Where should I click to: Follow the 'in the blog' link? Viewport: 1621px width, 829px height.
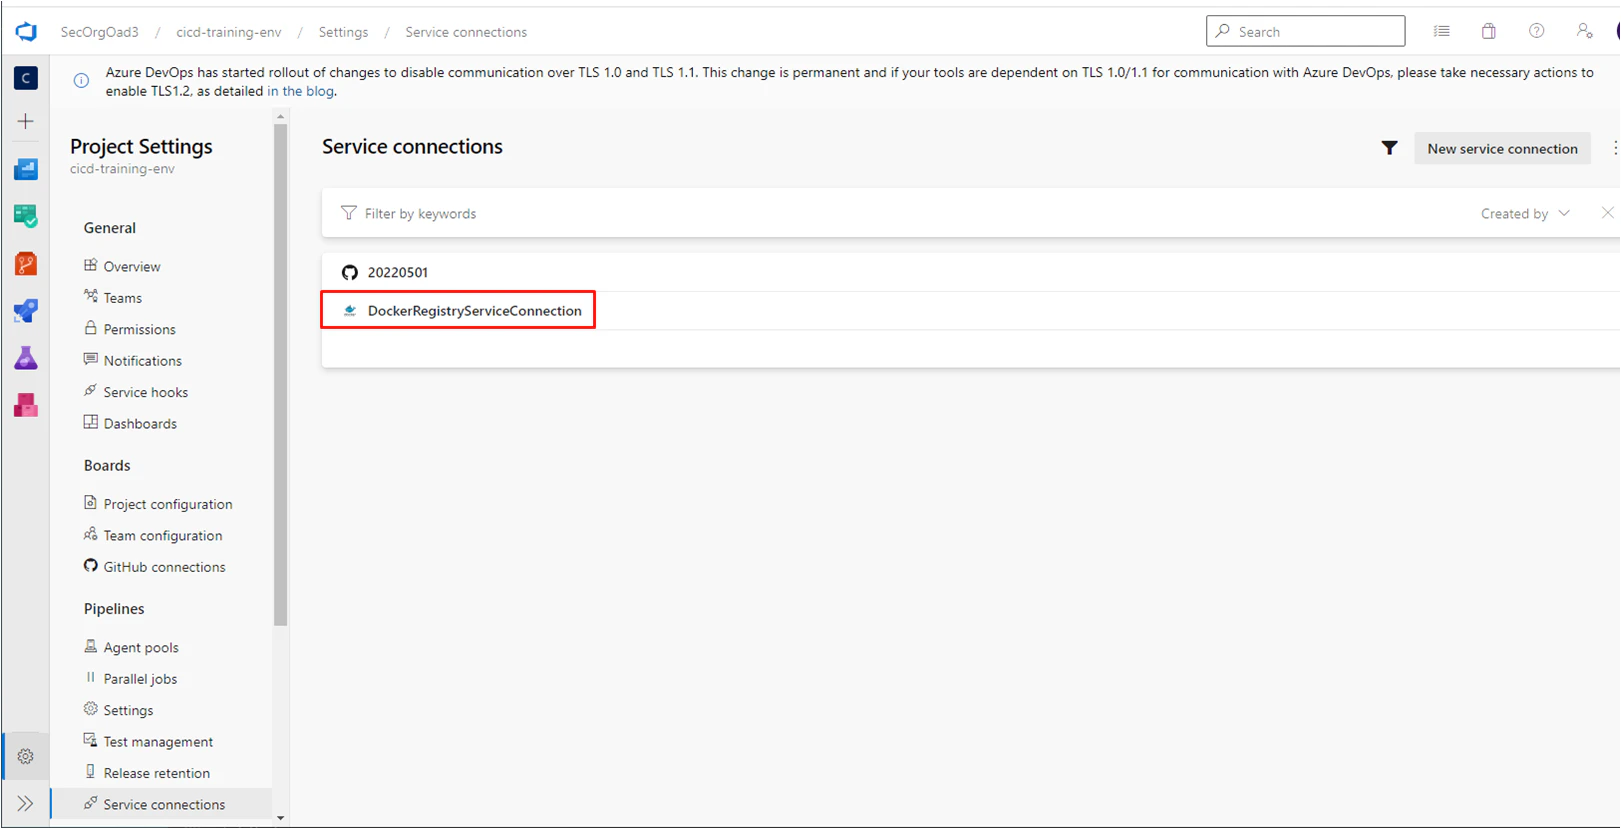click(x=301, y=91)
